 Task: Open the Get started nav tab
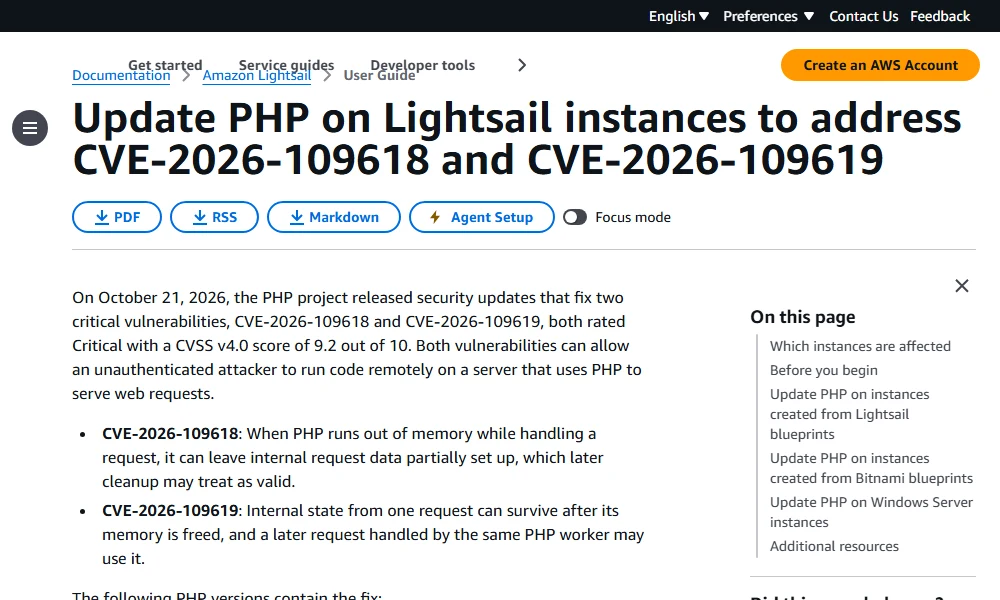point(165,63)
